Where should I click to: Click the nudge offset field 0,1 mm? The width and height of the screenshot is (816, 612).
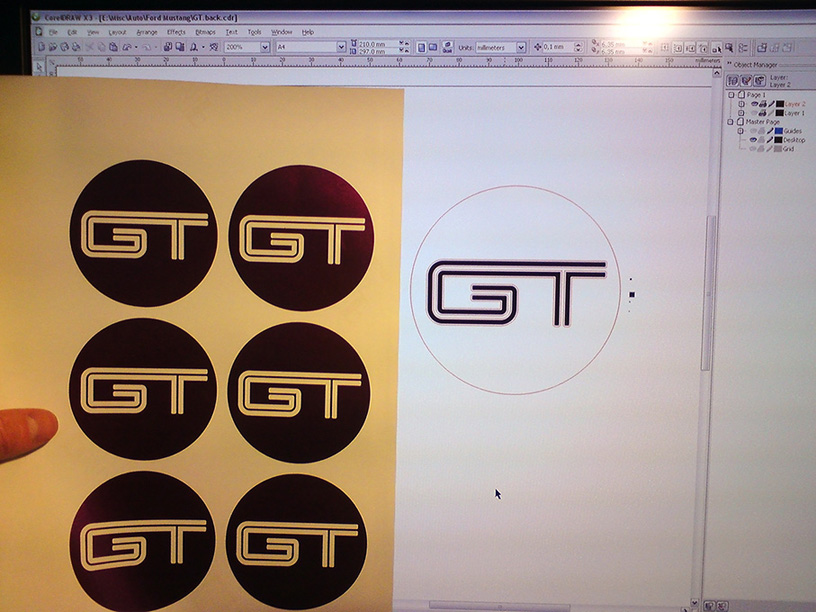558,47
